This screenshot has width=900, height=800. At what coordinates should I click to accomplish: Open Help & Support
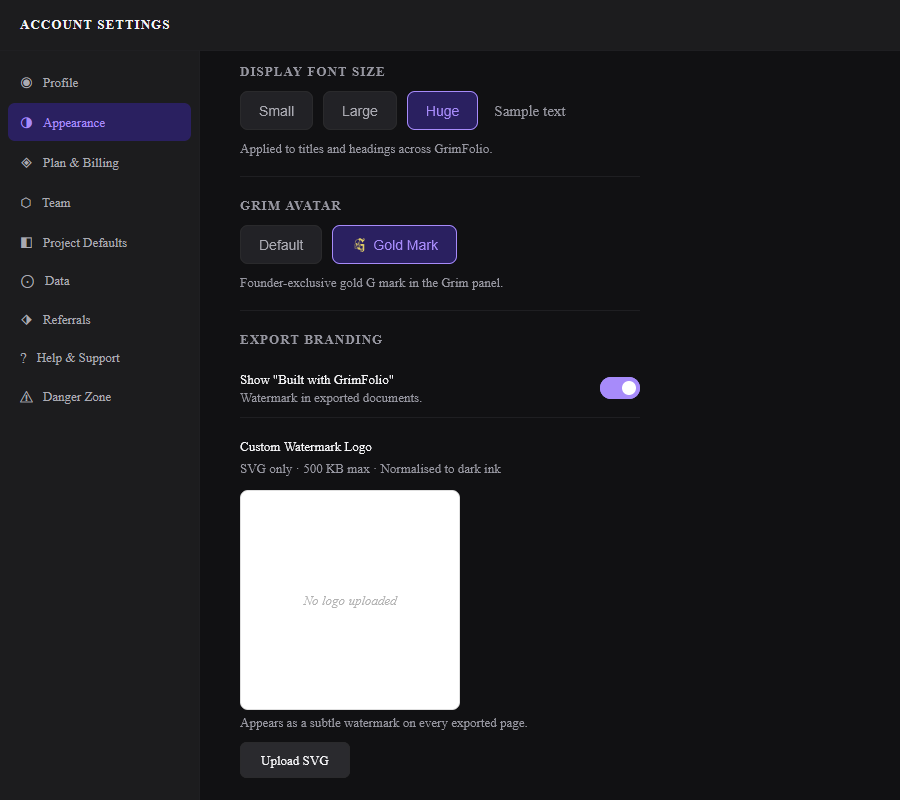point(99,358)
